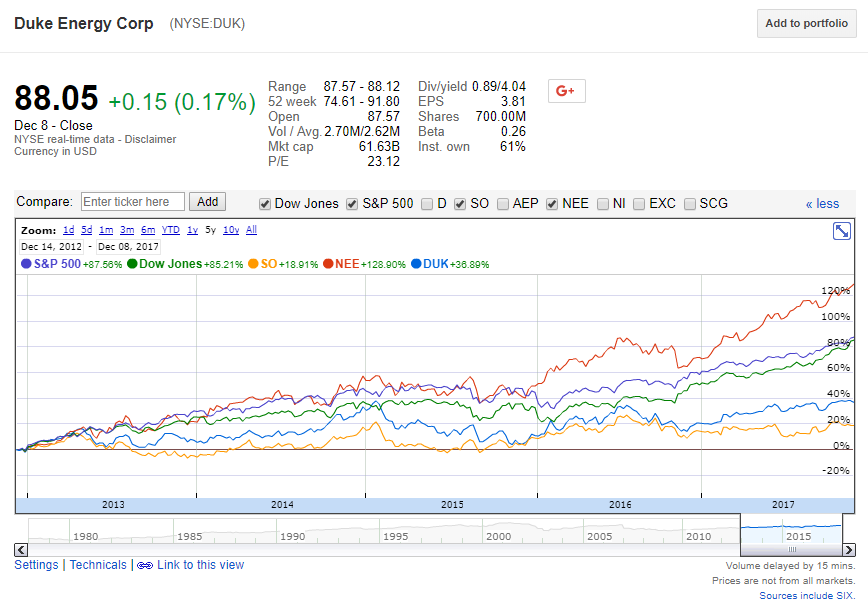Image resolution: width=868 pixels, height=612 pixels.
Task: Choose the 5y zoom option
Action: (210, 230)
